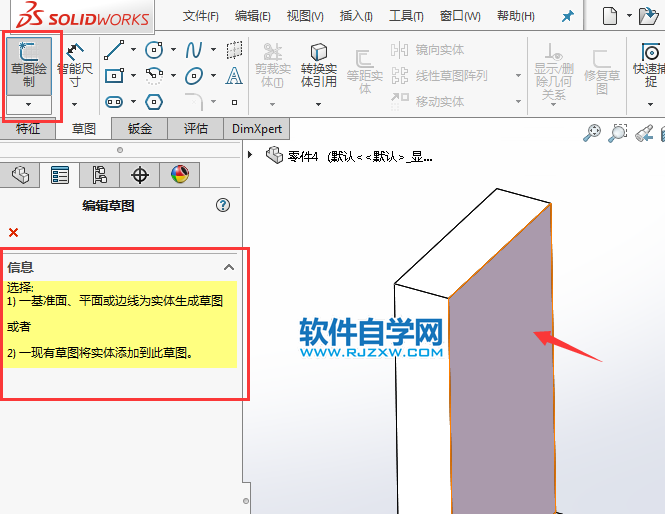Open the Sketch button dropdown arrow

(x=29, y=104)
